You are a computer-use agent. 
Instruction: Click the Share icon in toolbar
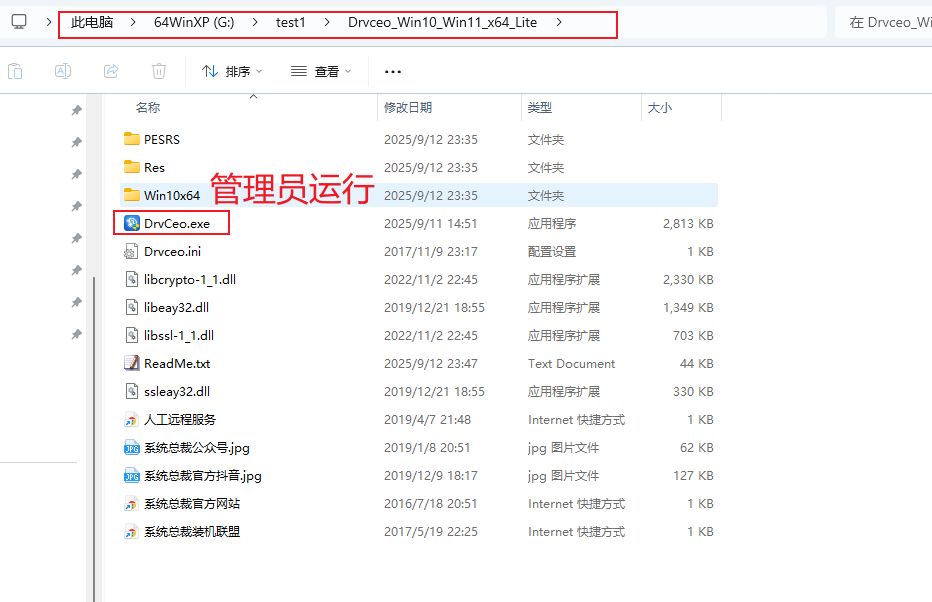[x=111, y=71]
